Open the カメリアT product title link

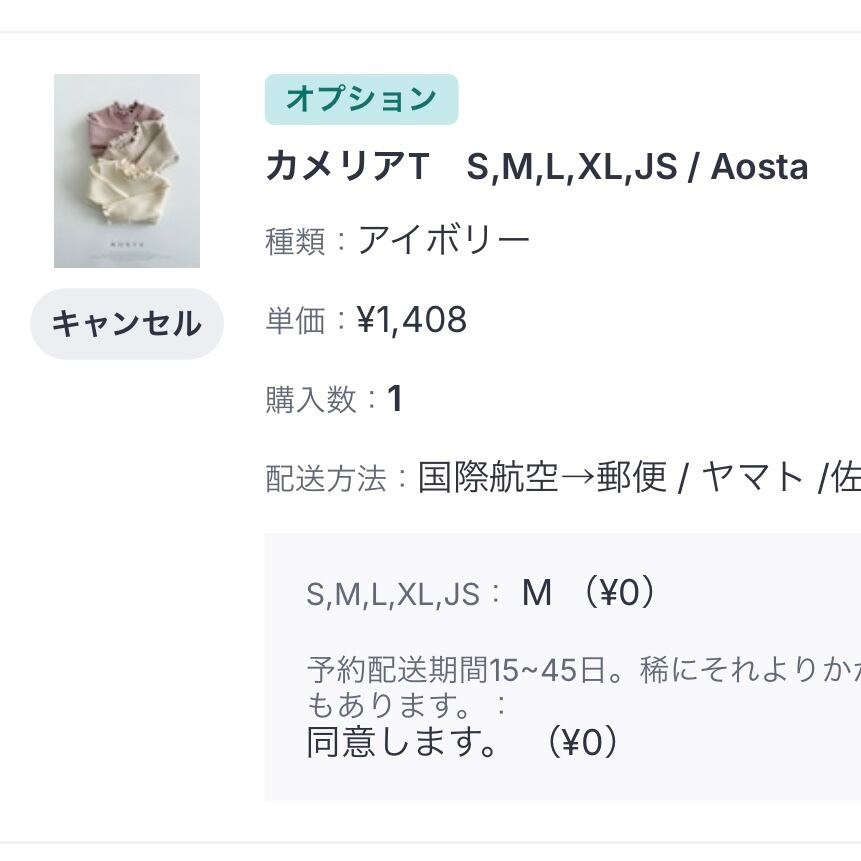536,166
